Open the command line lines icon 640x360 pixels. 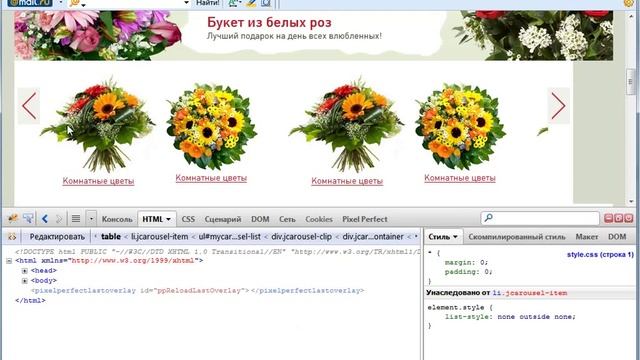(76, 219)
